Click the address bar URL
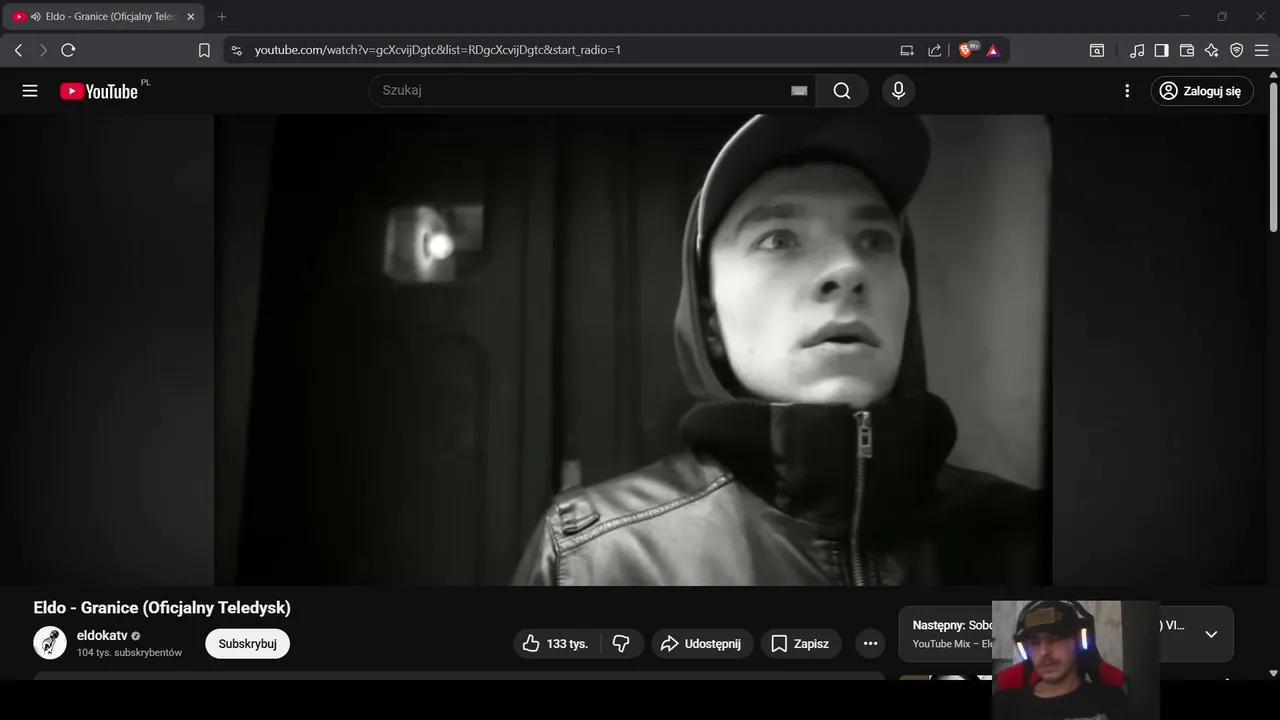Screen dimensions: 1280x720 click(x=437, y=50)
